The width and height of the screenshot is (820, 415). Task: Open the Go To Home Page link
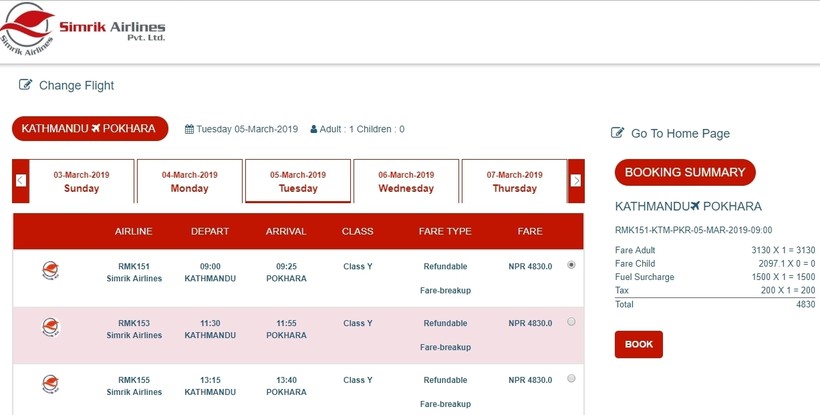point(680,133)
